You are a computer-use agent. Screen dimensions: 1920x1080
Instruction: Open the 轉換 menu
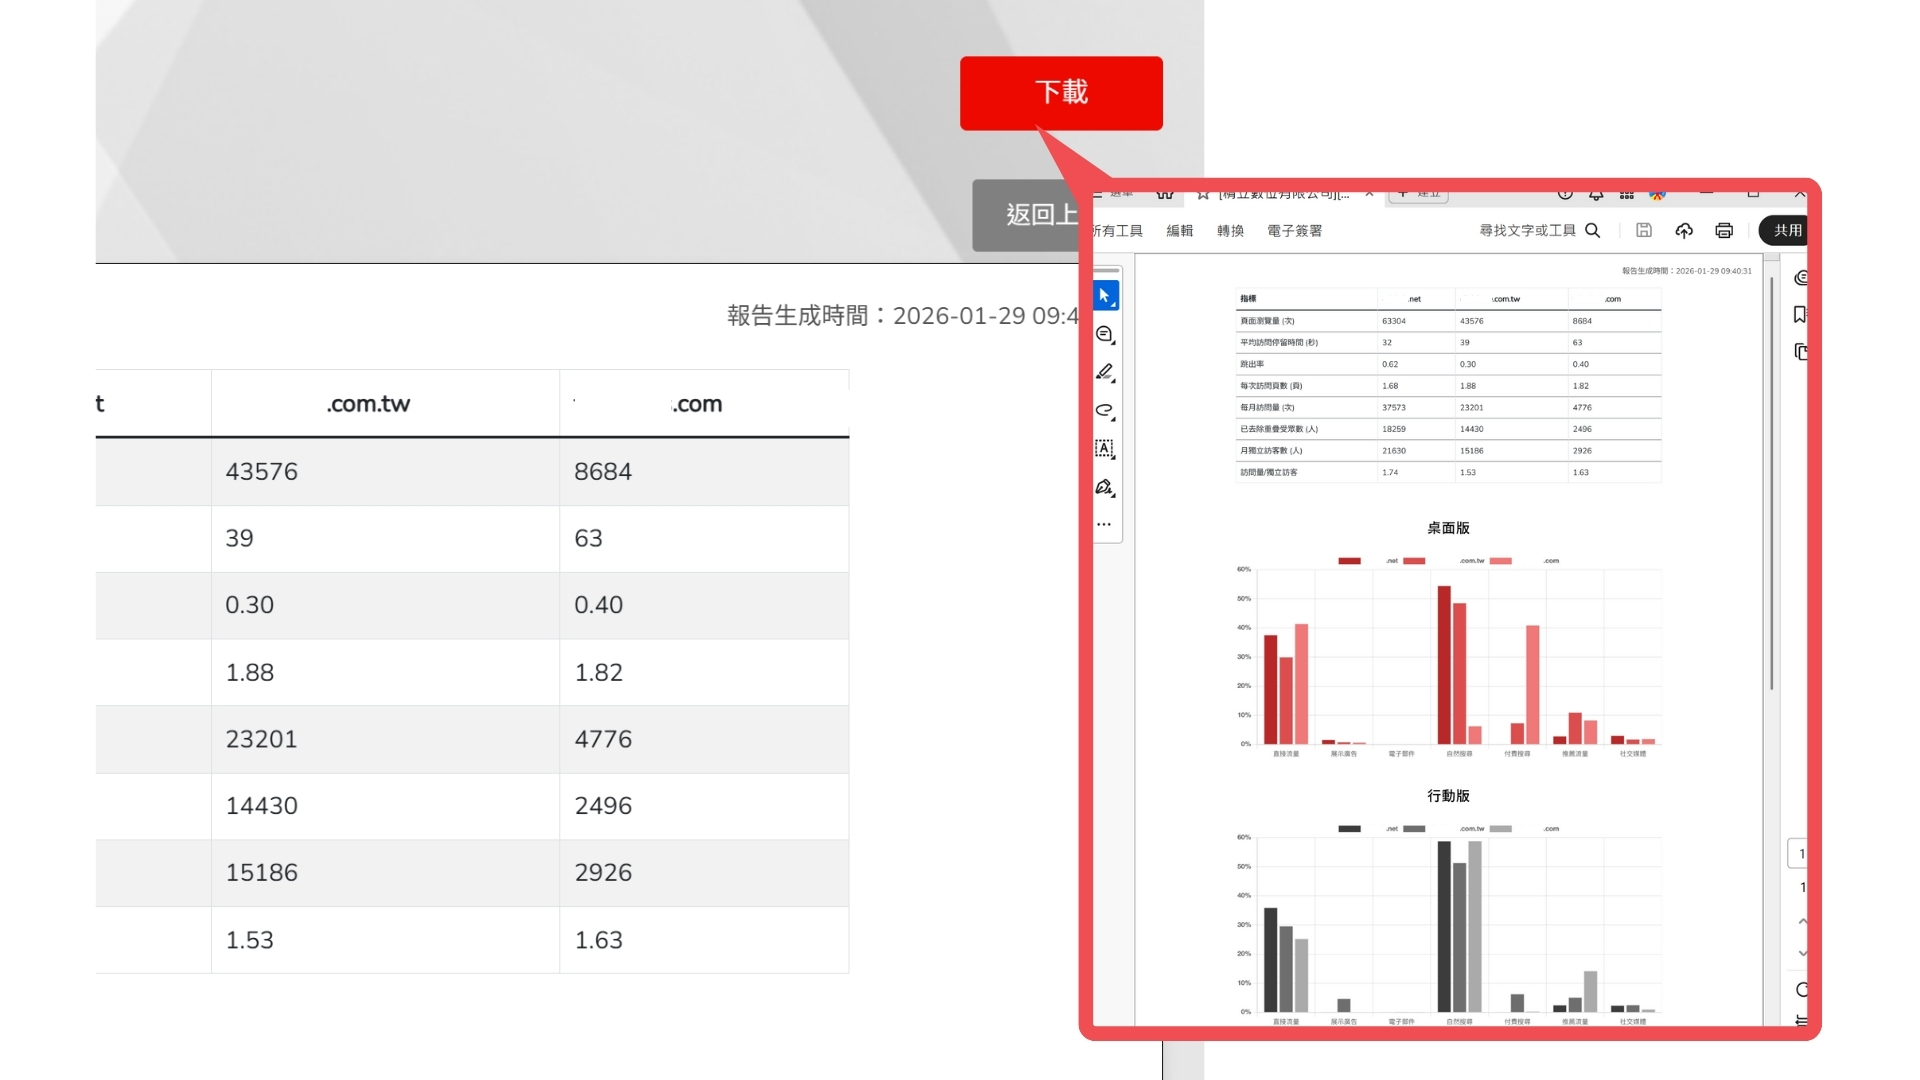[x=1230, y=231]
